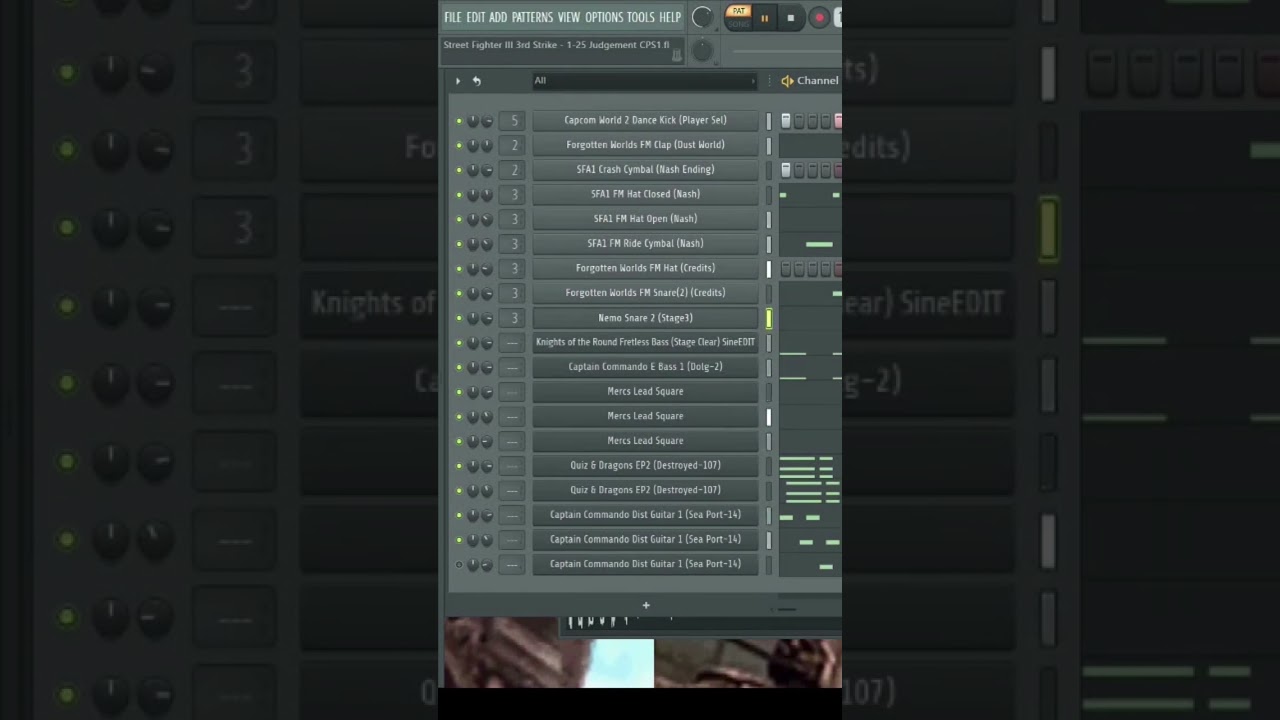Image resolution: width=1280 pixels, height=720 pixels.
Task: Open the PATTERNS menu
Action: point(532,17)
